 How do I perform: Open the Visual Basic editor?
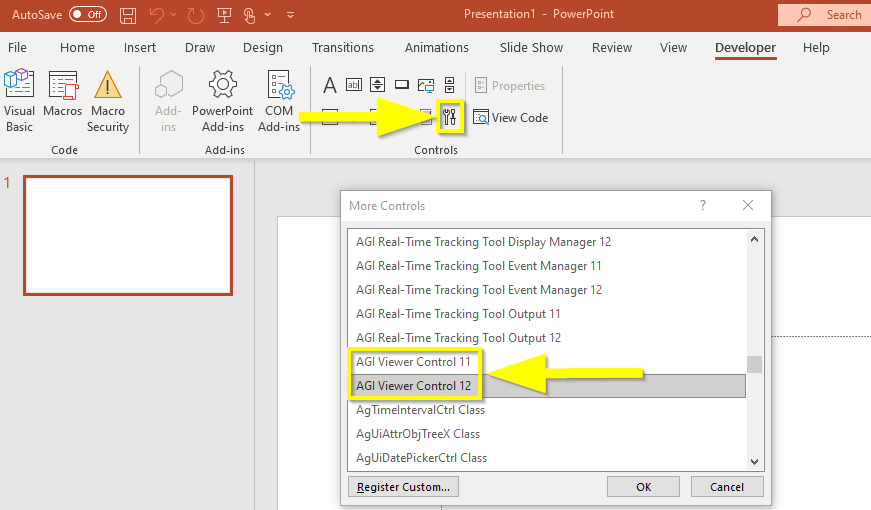19,101
